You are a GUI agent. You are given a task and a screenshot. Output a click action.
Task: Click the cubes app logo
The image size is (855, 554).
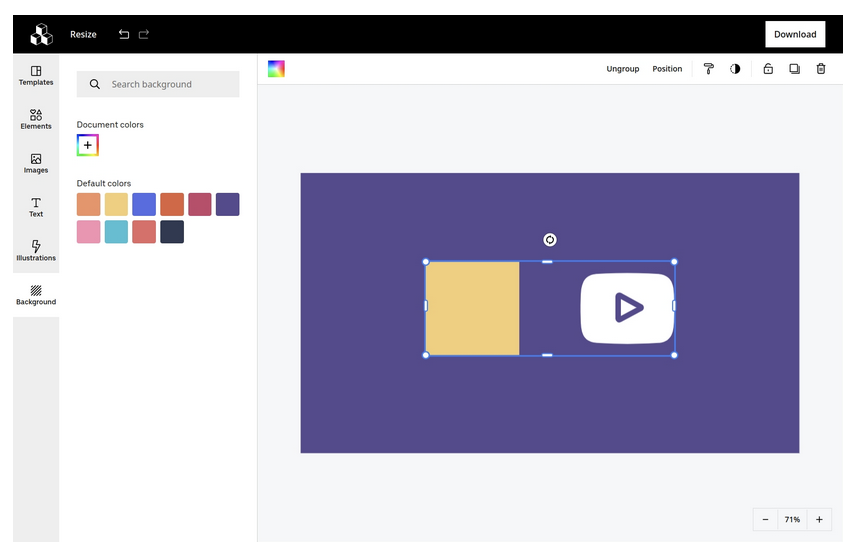(x=41, y=34)
